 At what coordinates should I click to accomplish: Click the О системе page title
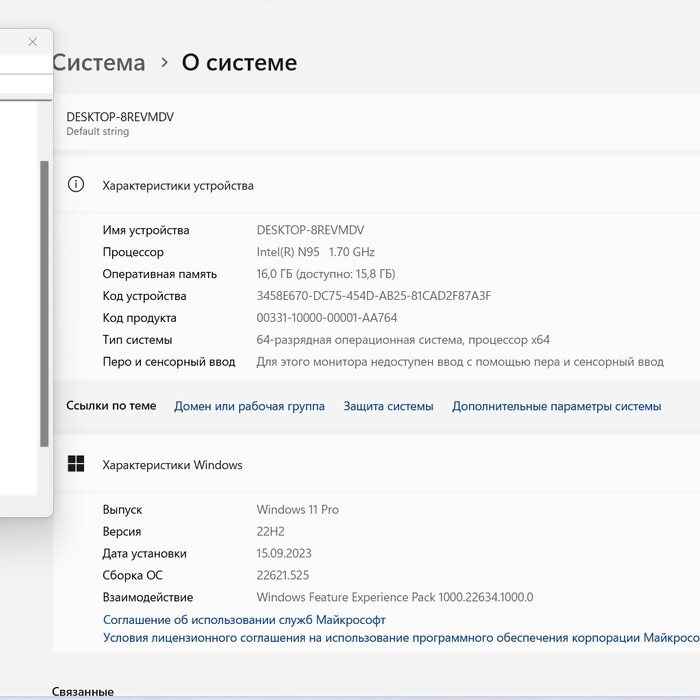pyautogui.click(x=239, y=62)
